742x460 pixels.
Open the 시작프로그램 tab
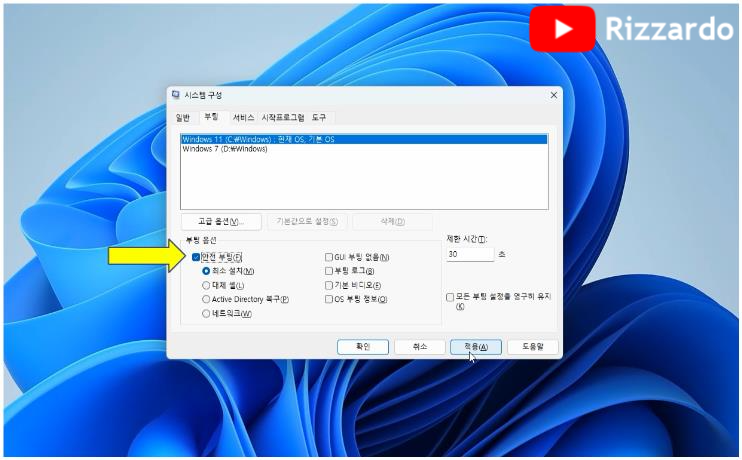283,117
